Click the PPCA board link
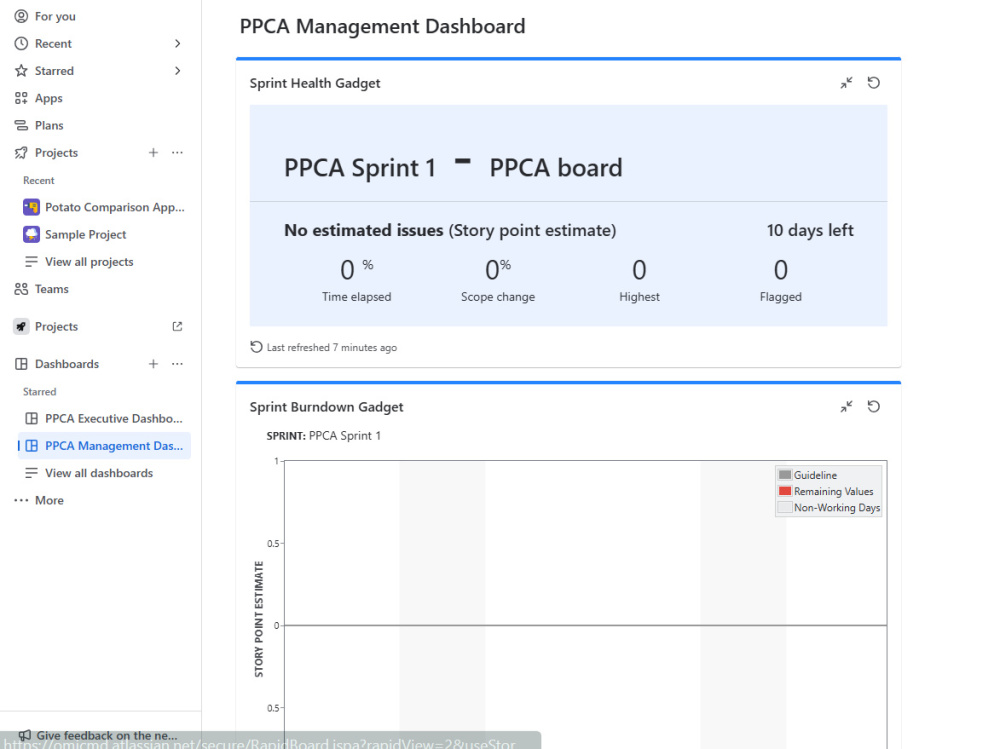The width and height of the screenshot is (1000, 749). 555,168
